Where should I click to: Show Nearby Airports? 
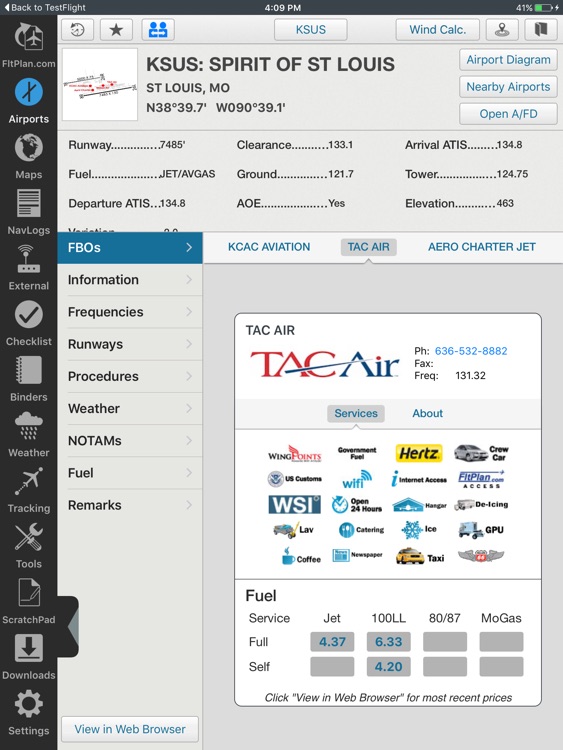tap(508, 87)
